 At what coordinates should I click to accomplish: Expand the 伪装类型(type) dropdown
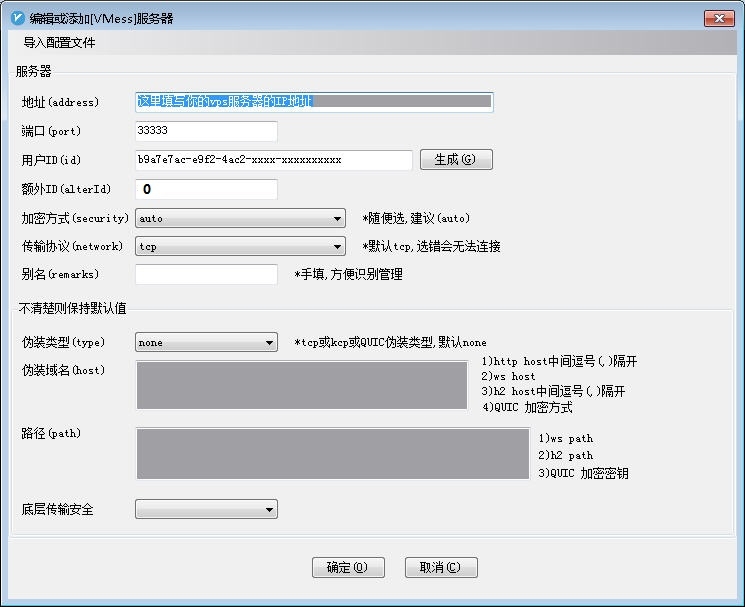pos(206,343)
